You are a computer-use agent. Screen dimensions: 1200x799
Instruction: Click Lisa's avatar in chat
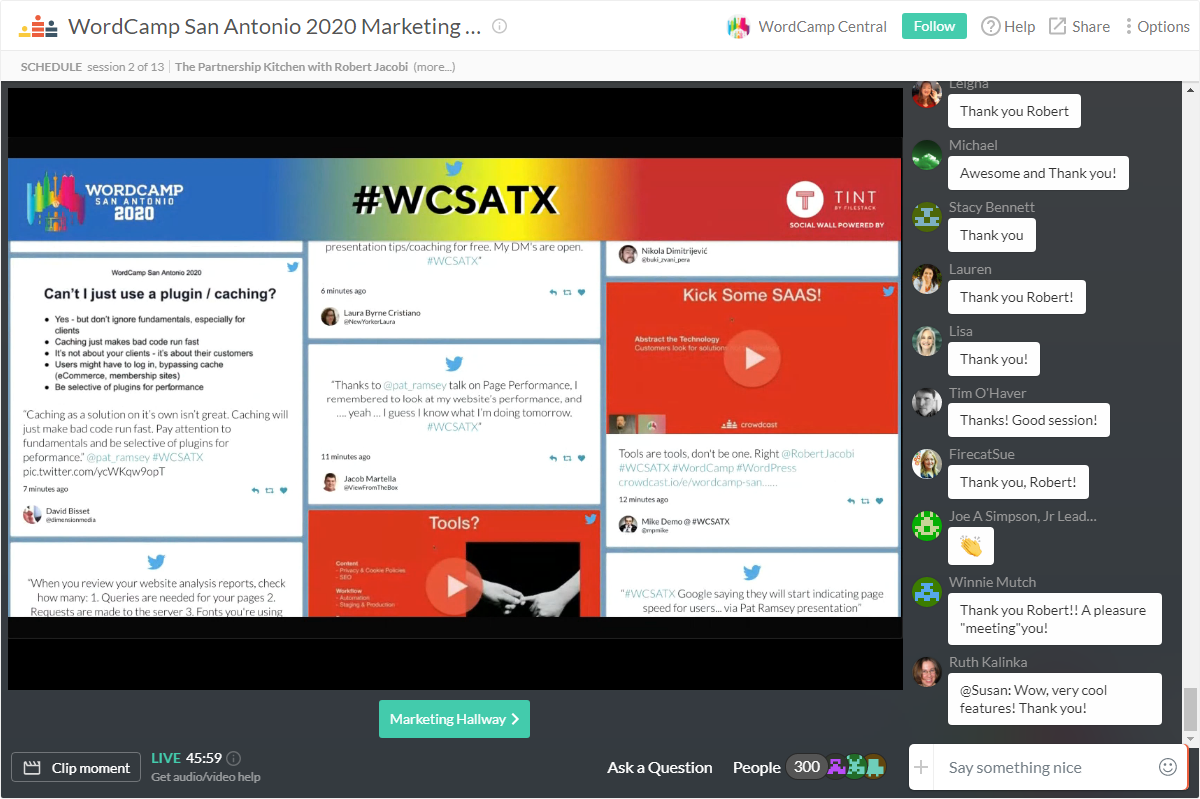tap(927, 341)
